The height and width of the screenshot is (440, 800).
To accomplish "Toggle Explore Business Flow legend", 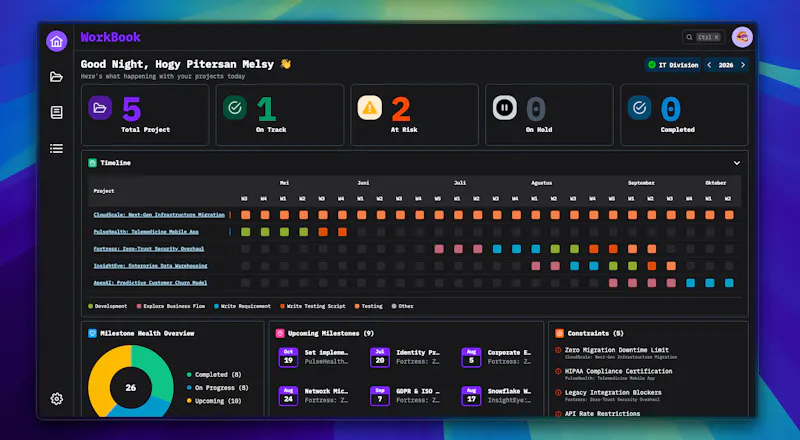I will [170, 306].
